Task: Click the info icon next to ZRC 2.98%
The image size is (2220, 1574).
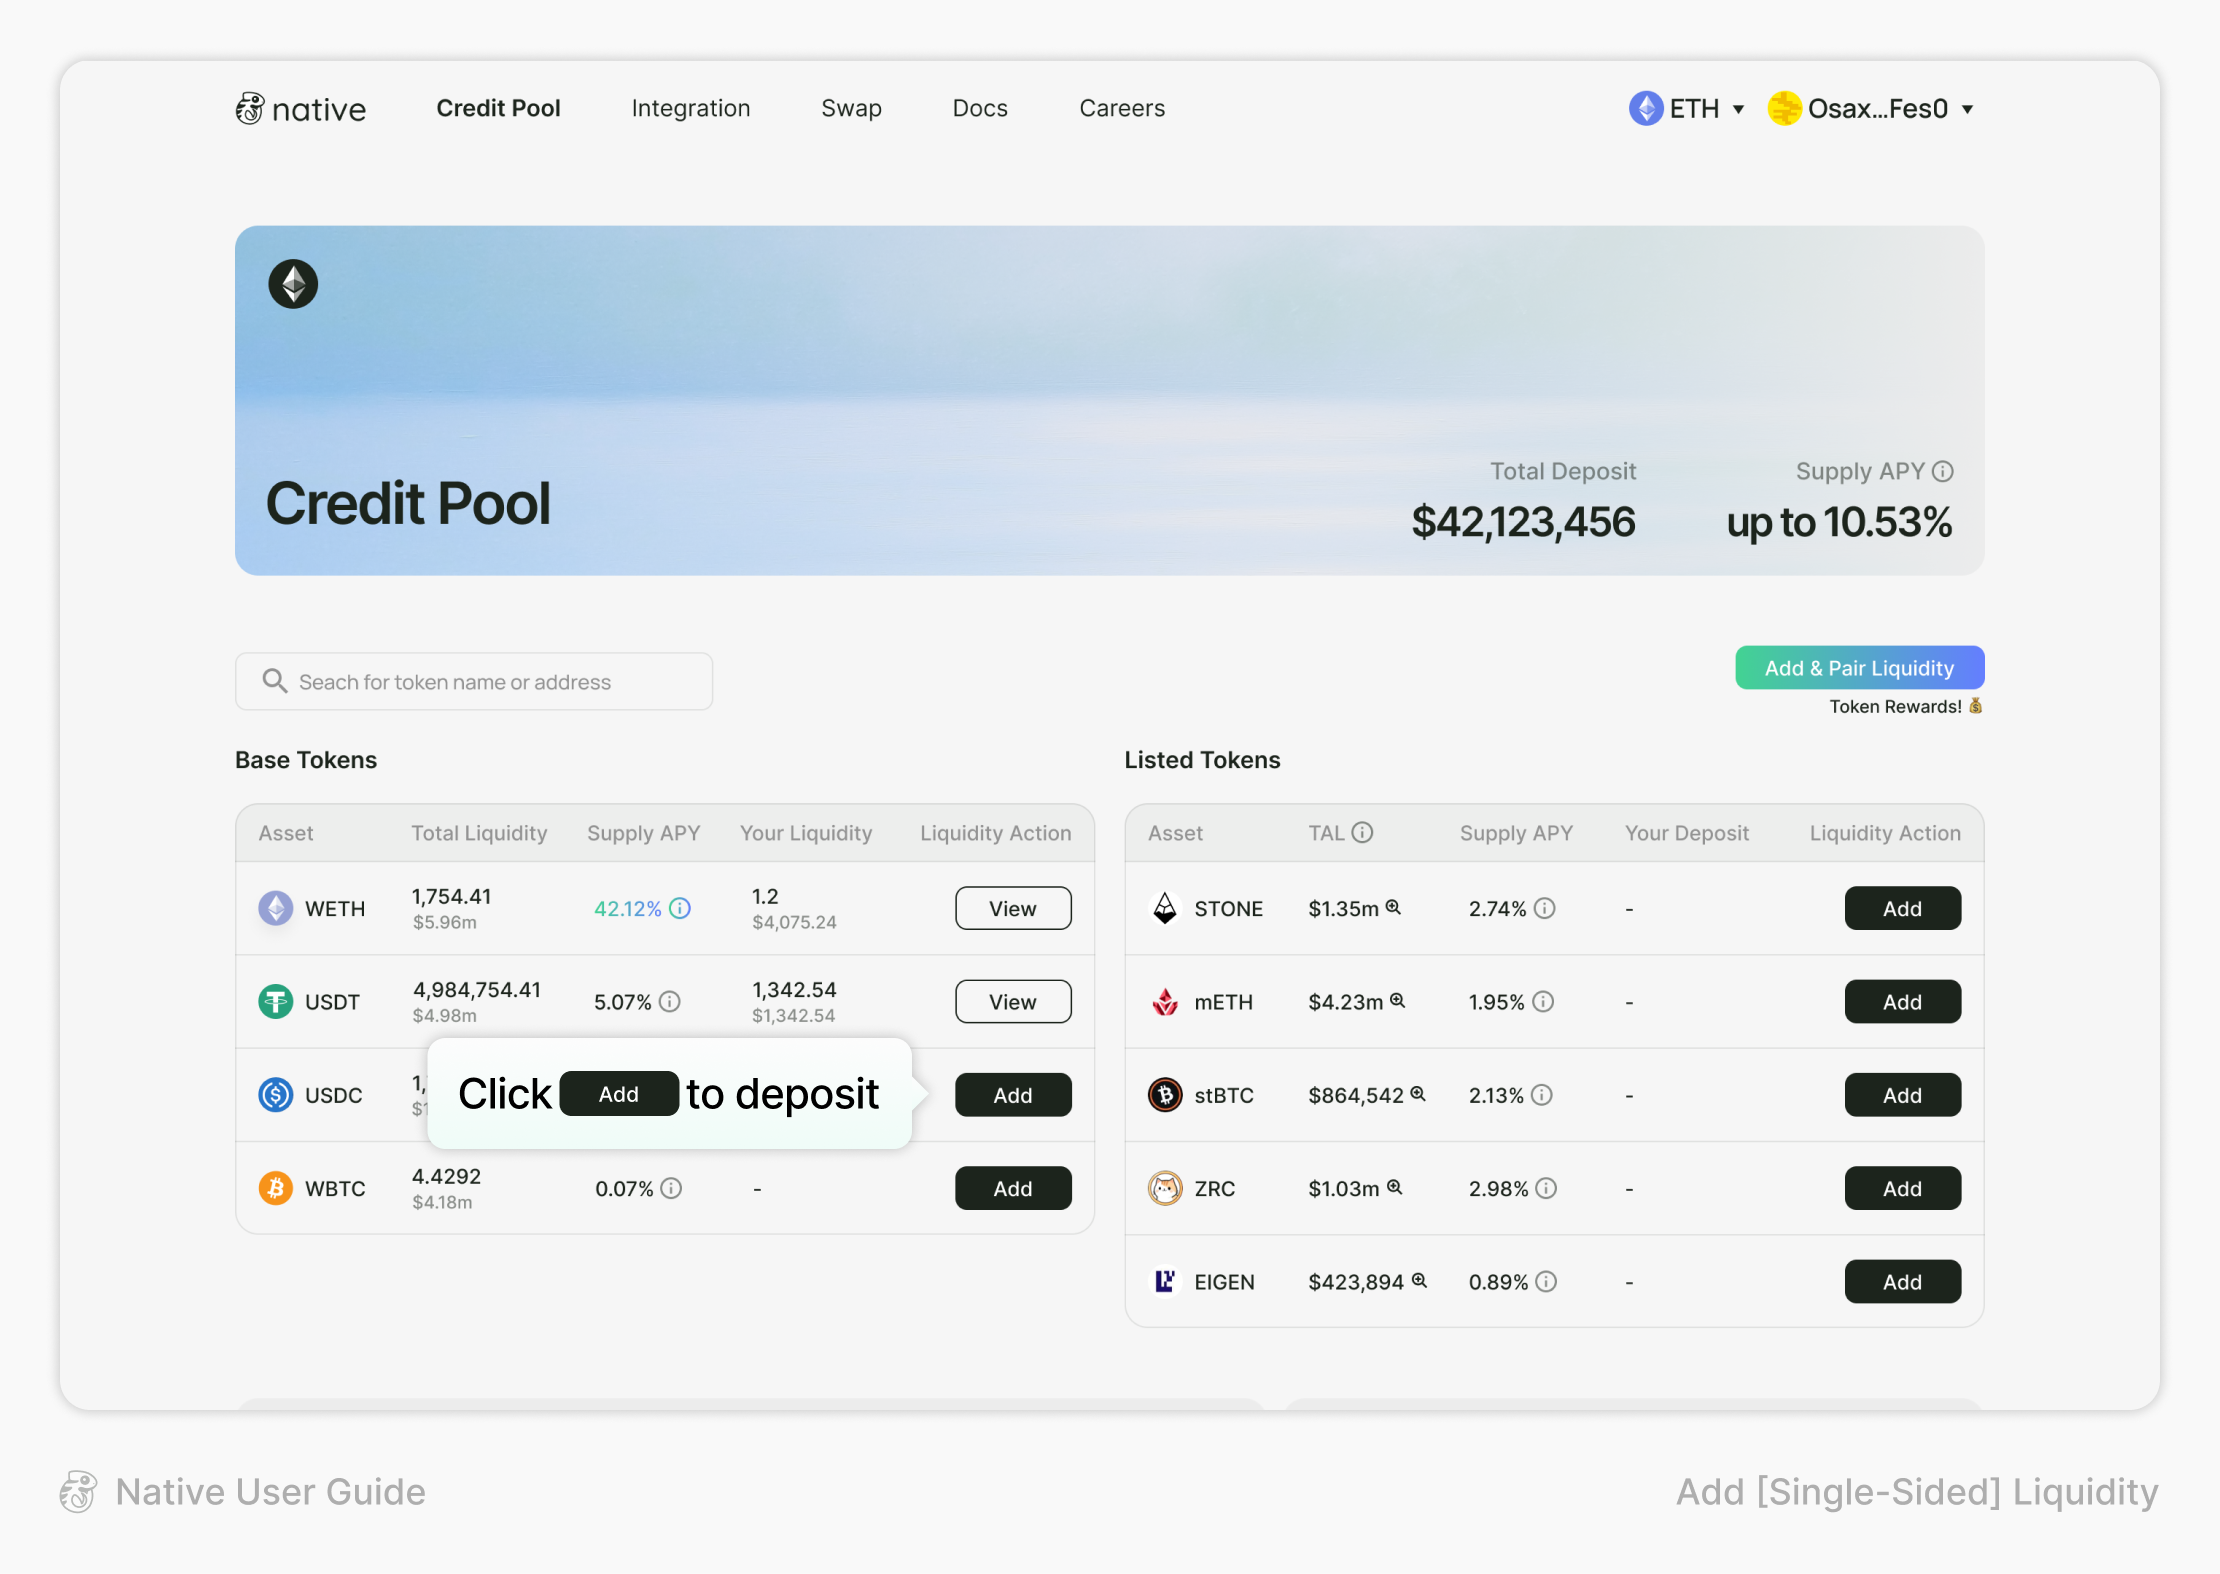Action: [1546, 1188]
